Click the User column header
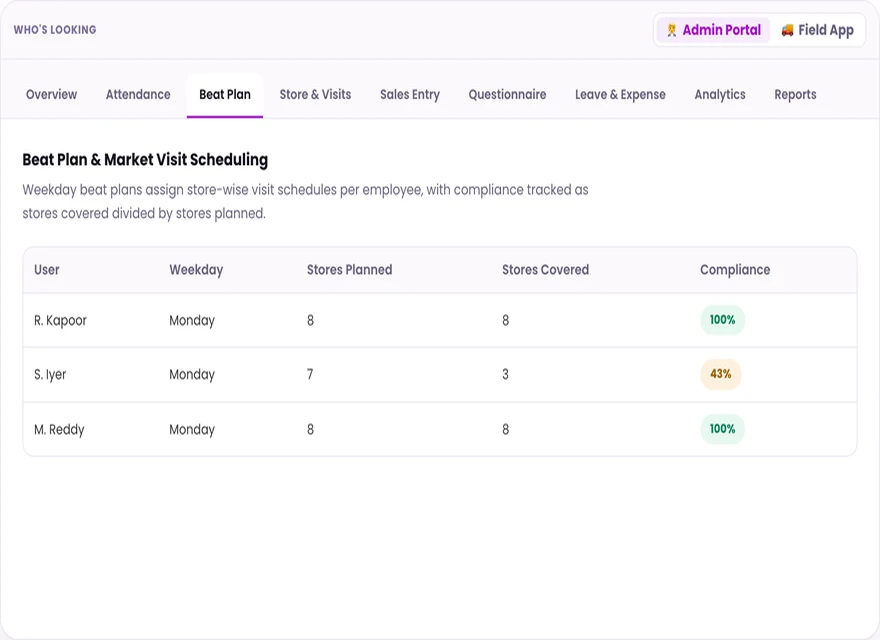Screen dimensions: 880x640 click(x=47, y=270)
